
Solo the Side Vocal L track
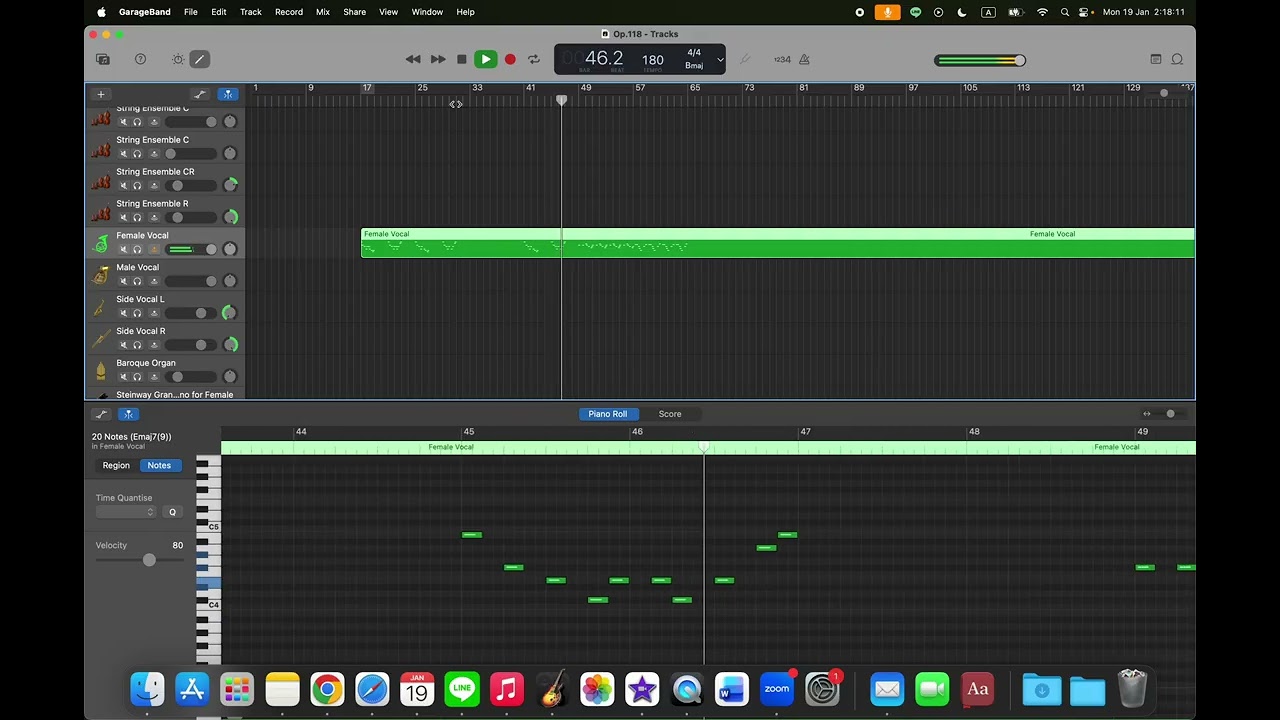[x=137, y=314]
